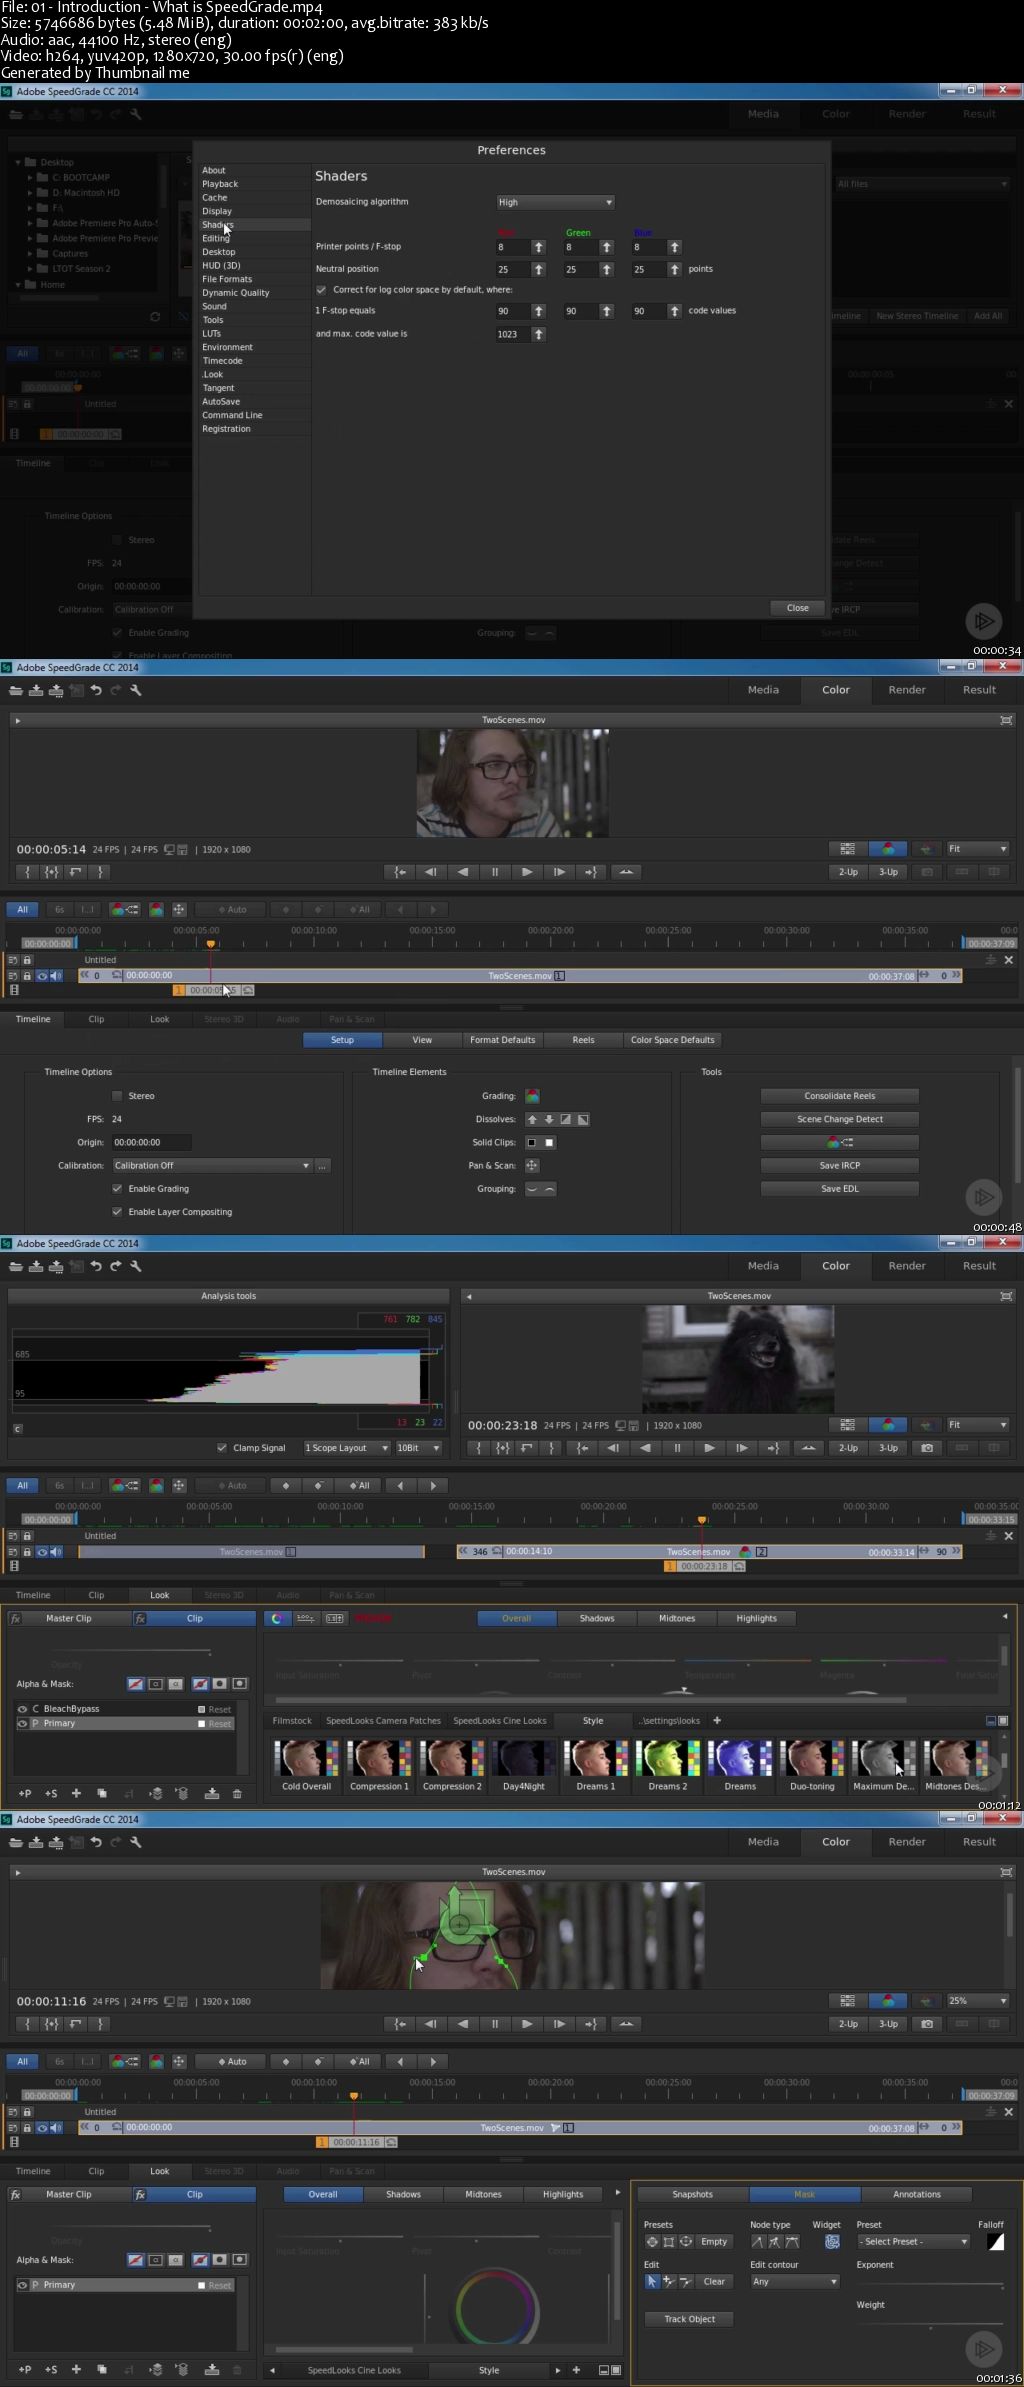This screenshot has height=2387, width=1024.
Task: Close the Preferences dialog
Action: pyautogui.click(x=797, y=608)
